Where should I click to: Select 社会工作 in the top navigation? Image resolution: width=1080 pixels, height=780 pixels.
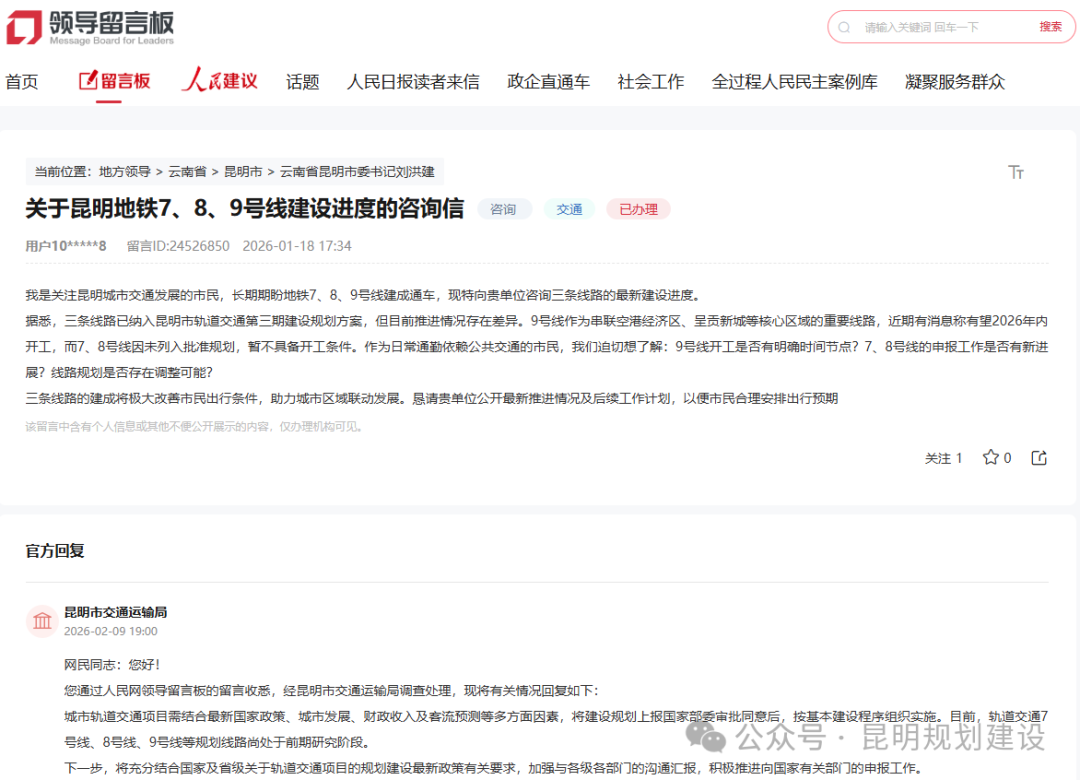coord(650,81)
